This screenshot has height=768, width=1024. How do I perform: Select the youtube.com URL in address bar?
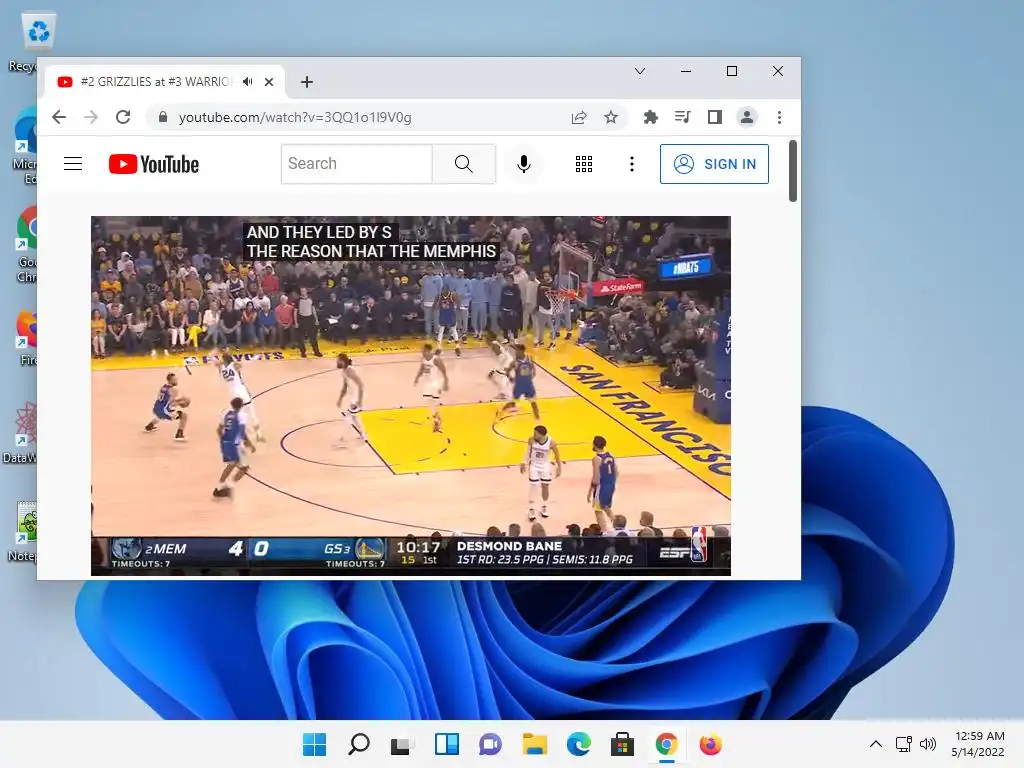pos(295,118)
